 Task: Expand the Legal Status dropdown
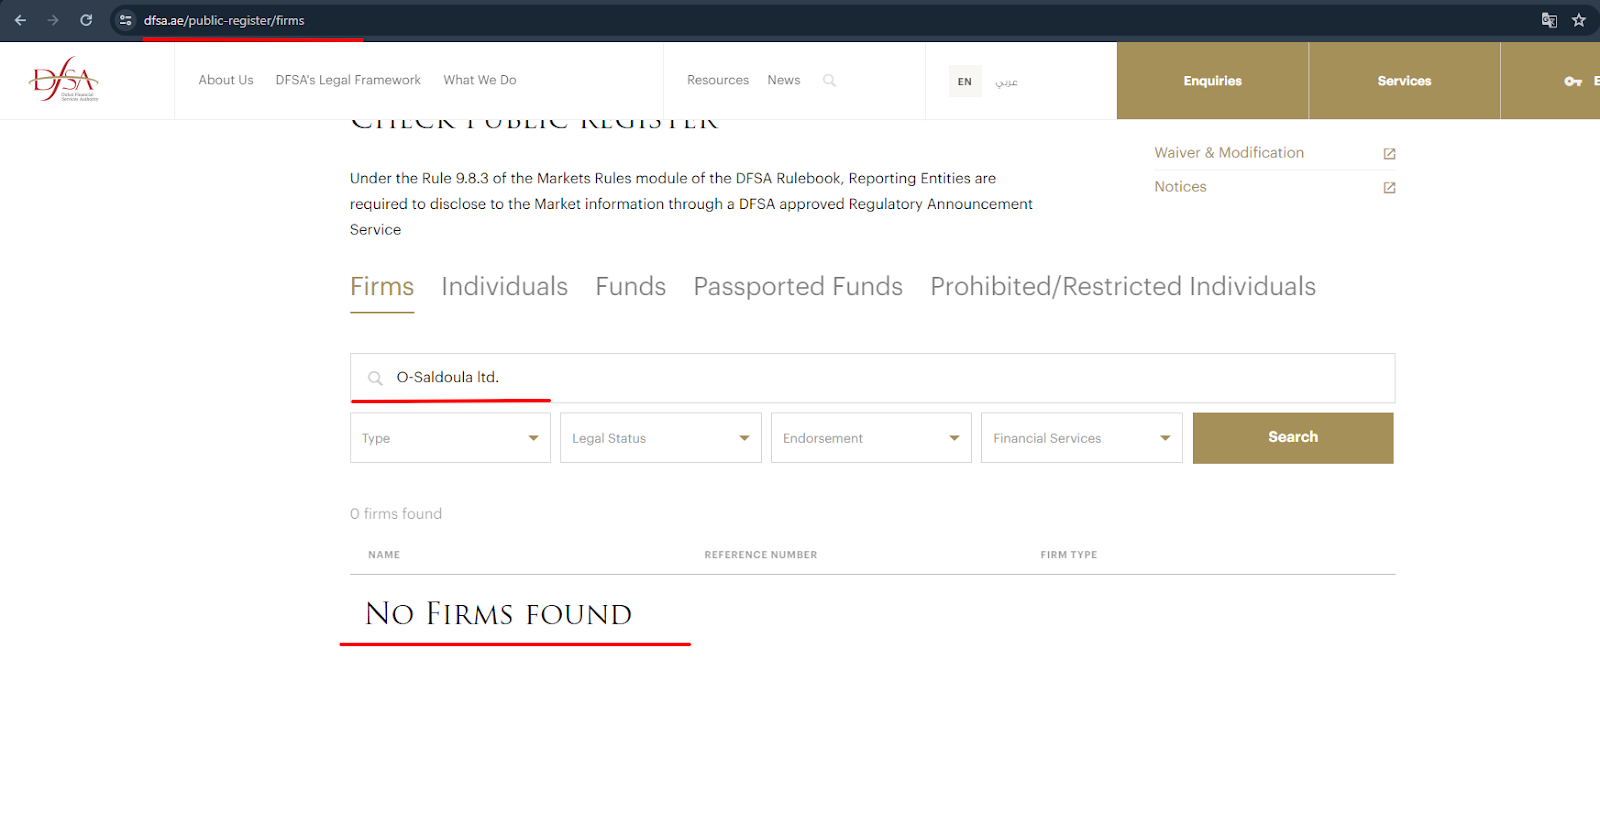tap(661, 438)
